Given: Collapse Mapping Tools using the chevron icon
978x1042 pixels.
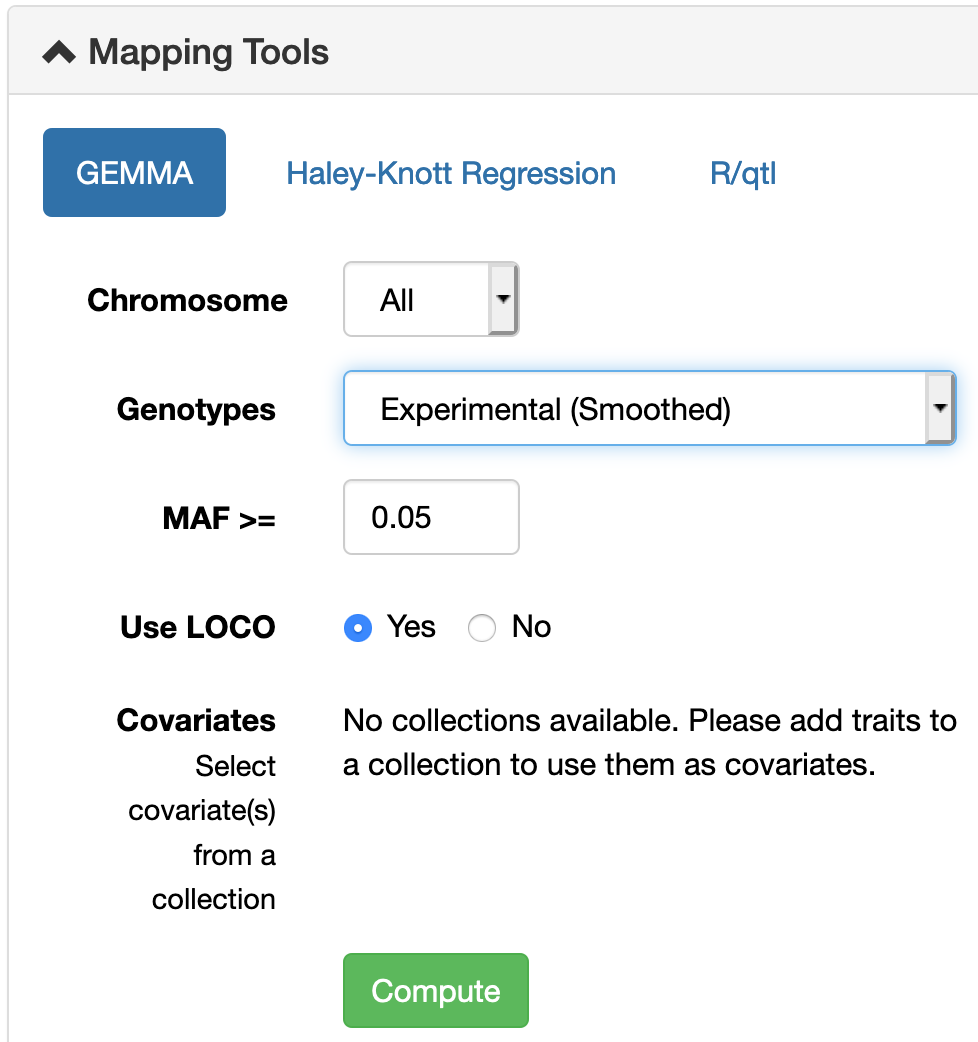Looking at the screenshot, I should 59,52.
